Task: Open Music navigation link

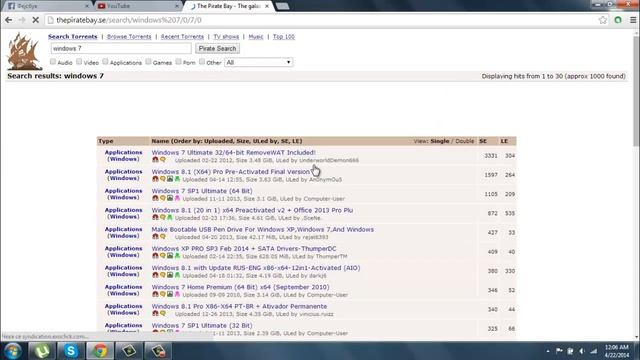Action: click(256, 37)
